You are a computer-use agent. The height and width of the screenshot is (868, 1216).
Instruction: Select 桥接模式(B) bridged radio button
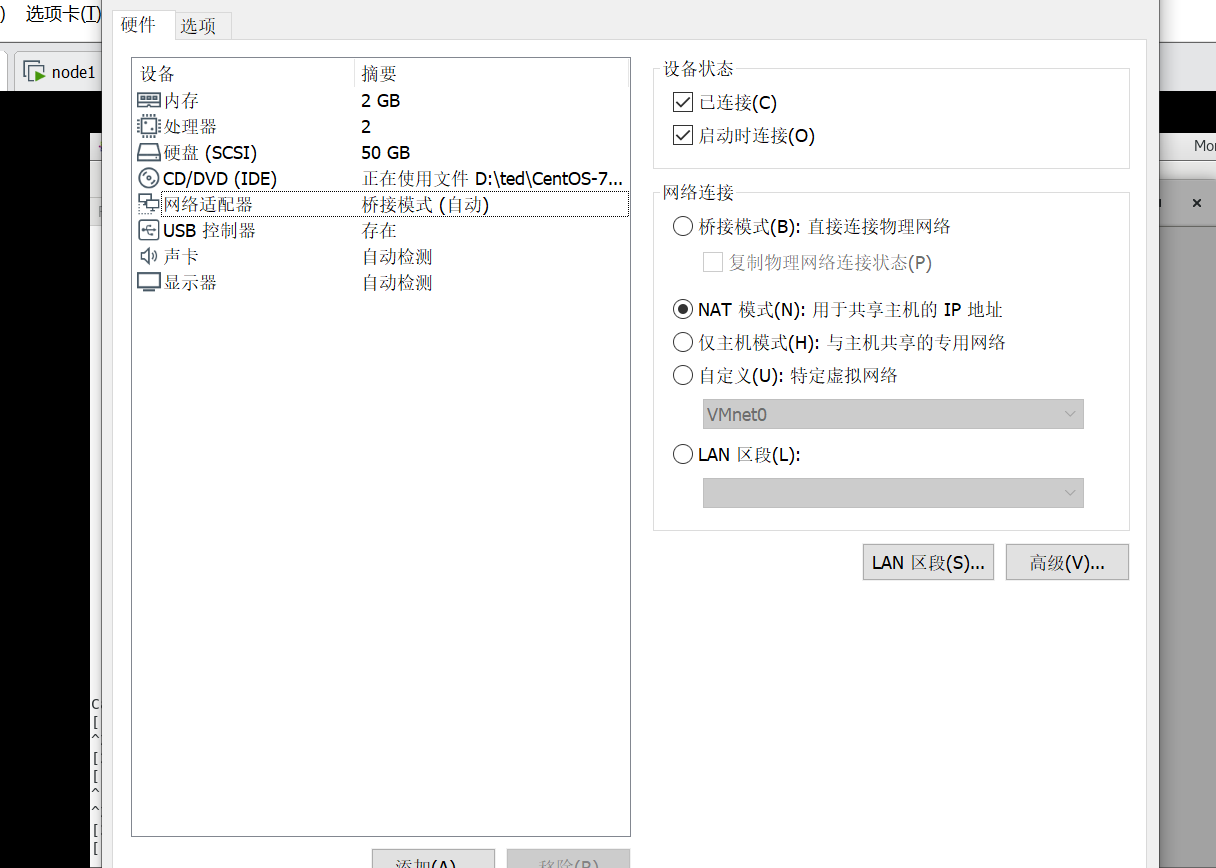point(683,227)
